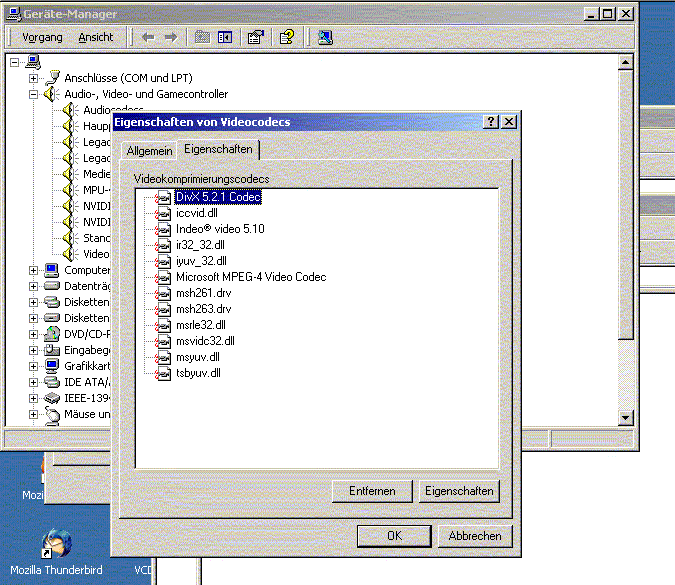
Task: Collapse the root computer tree node
Action: (15, 62)
